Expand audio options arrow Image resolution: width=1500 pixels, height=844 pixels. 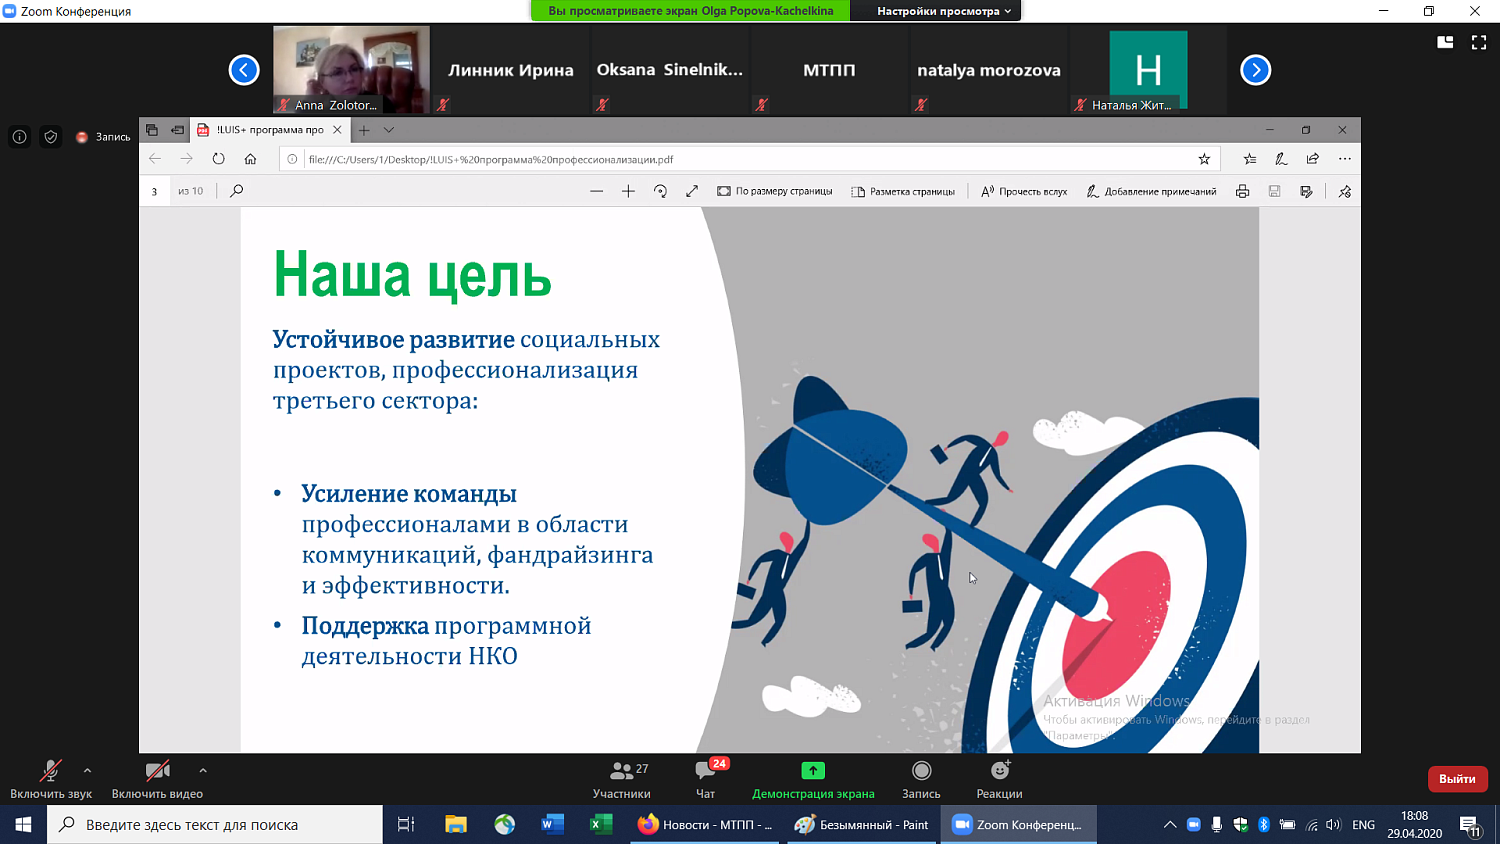[x=88, y=770]
